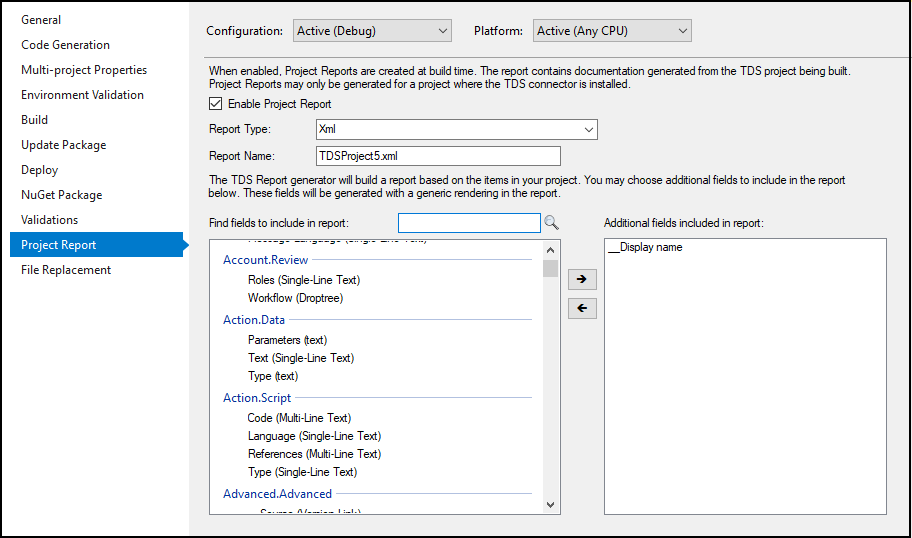Viewport: 912px width, 538px height.
Task: Click the field list scroll up arrow
Action: (x=550, y=249)
